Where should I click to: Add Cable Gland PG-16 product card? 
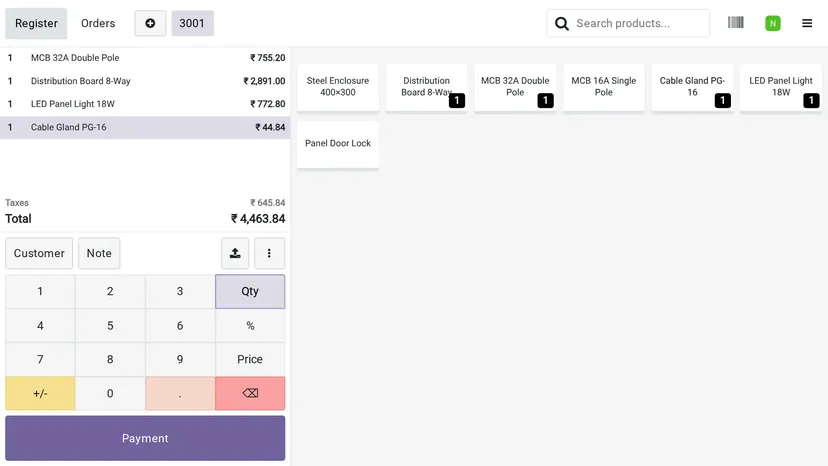[692, 87]
